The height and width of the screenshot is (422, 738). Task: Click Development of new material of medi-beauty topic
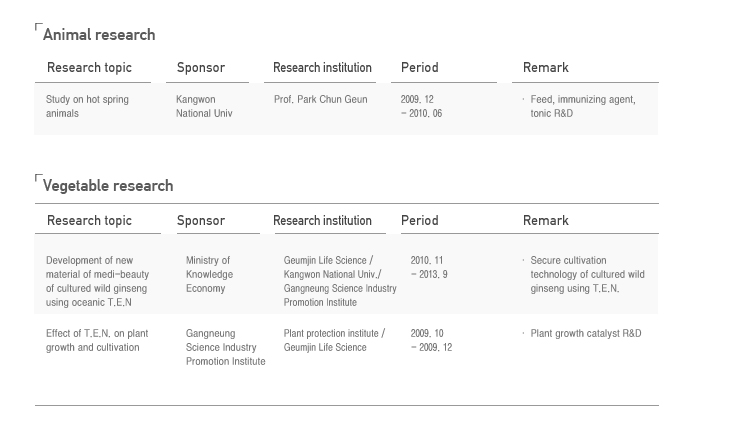(97, 281)
